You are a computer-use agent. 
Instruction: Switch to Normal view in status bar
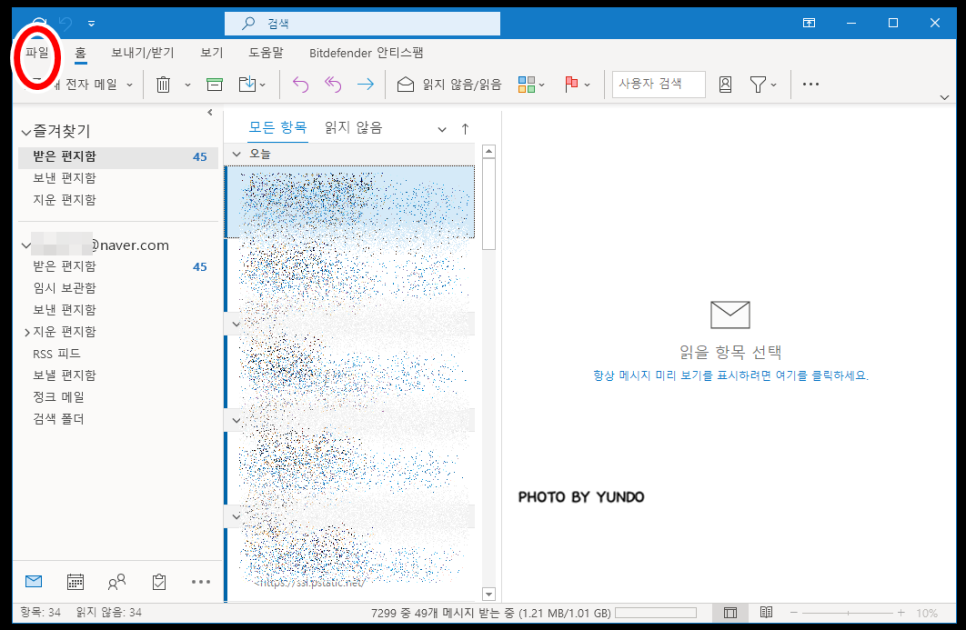click(731, 612)
